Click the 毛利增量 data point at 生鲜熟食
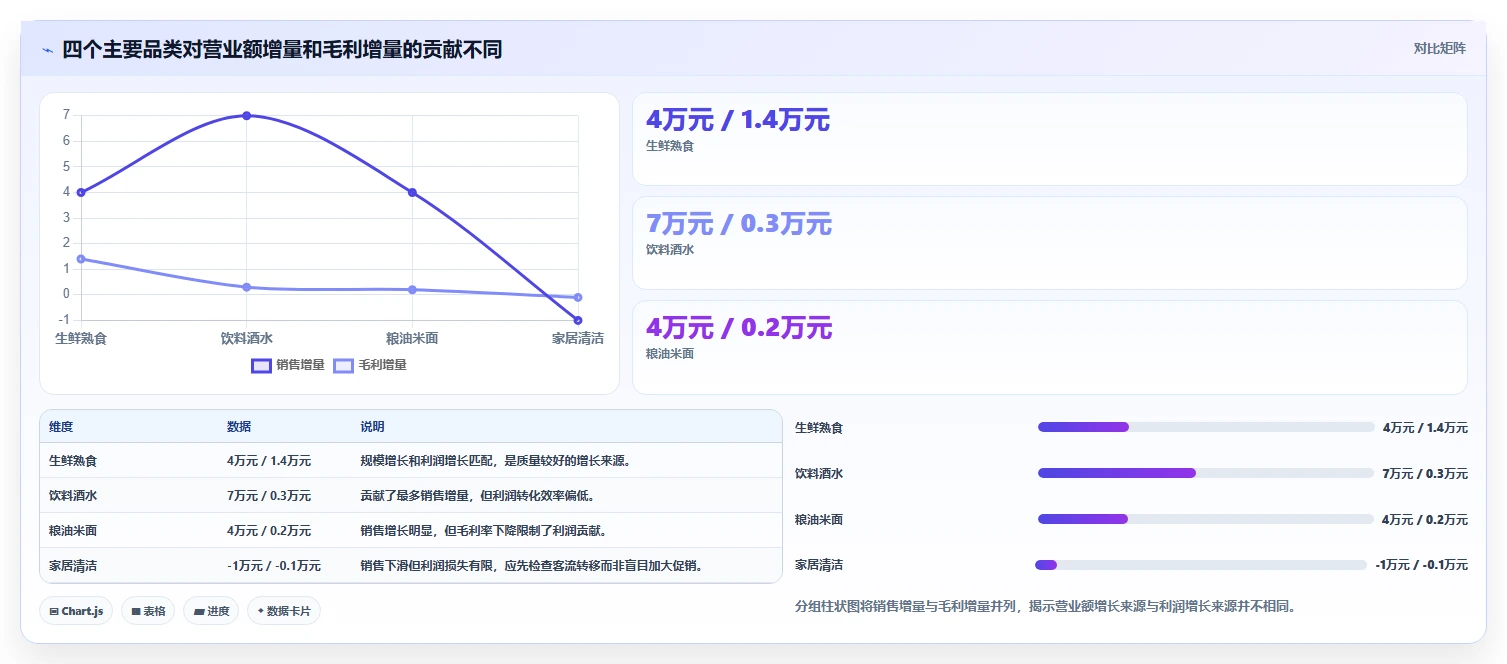The height and width of the screenshot is (664, 1507). [x=81, y=259]
